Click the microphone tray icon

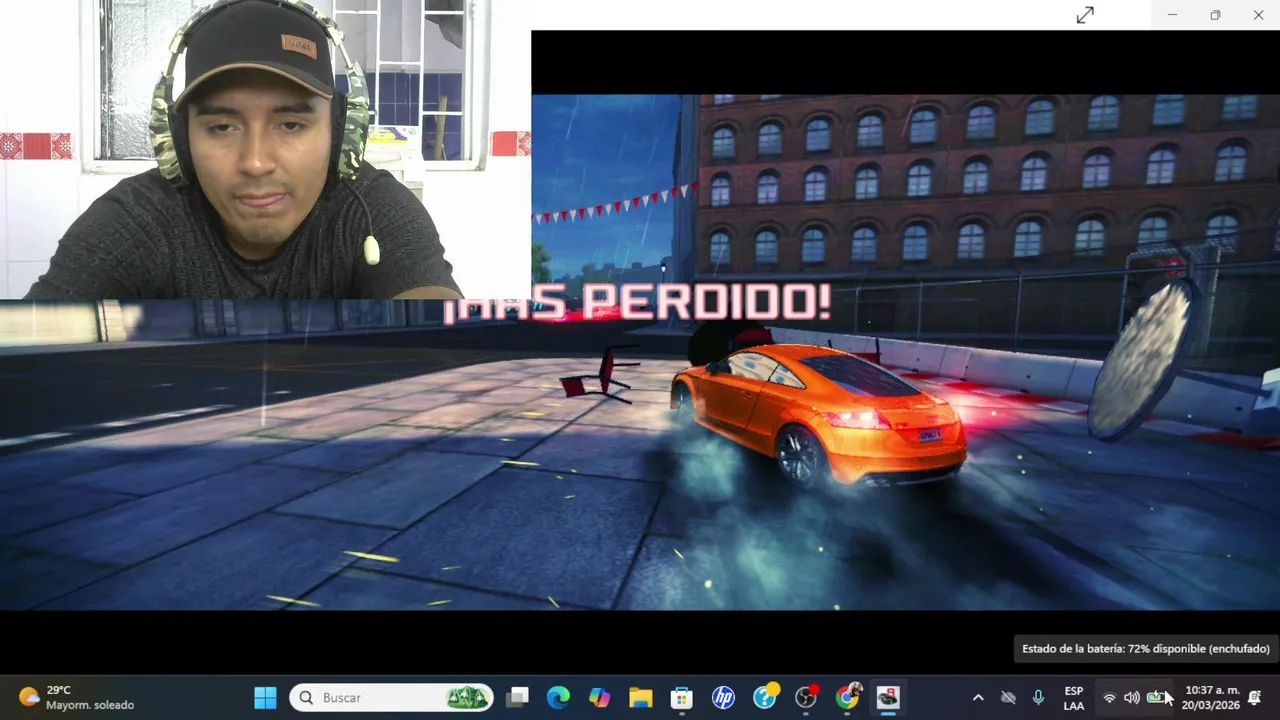click(x=1038, y=697)
